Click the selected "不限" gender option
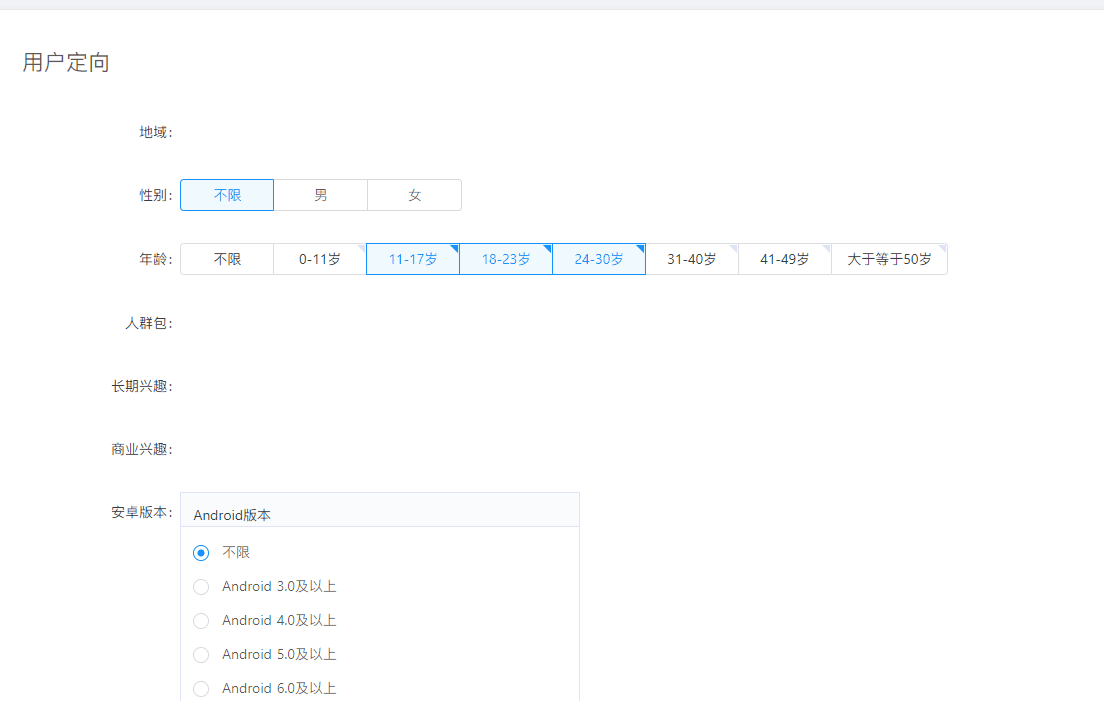 point(226,195)
